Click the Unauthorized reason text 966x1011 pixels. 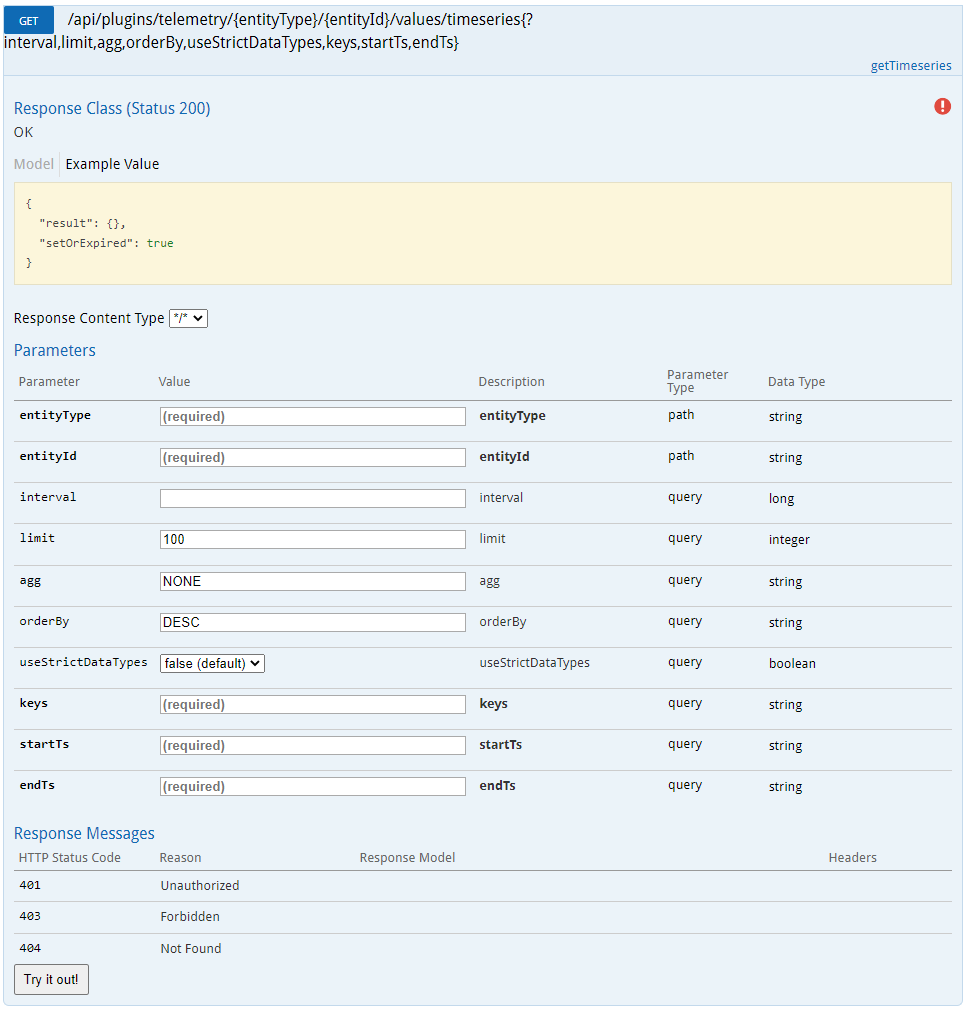click(200, 885)
